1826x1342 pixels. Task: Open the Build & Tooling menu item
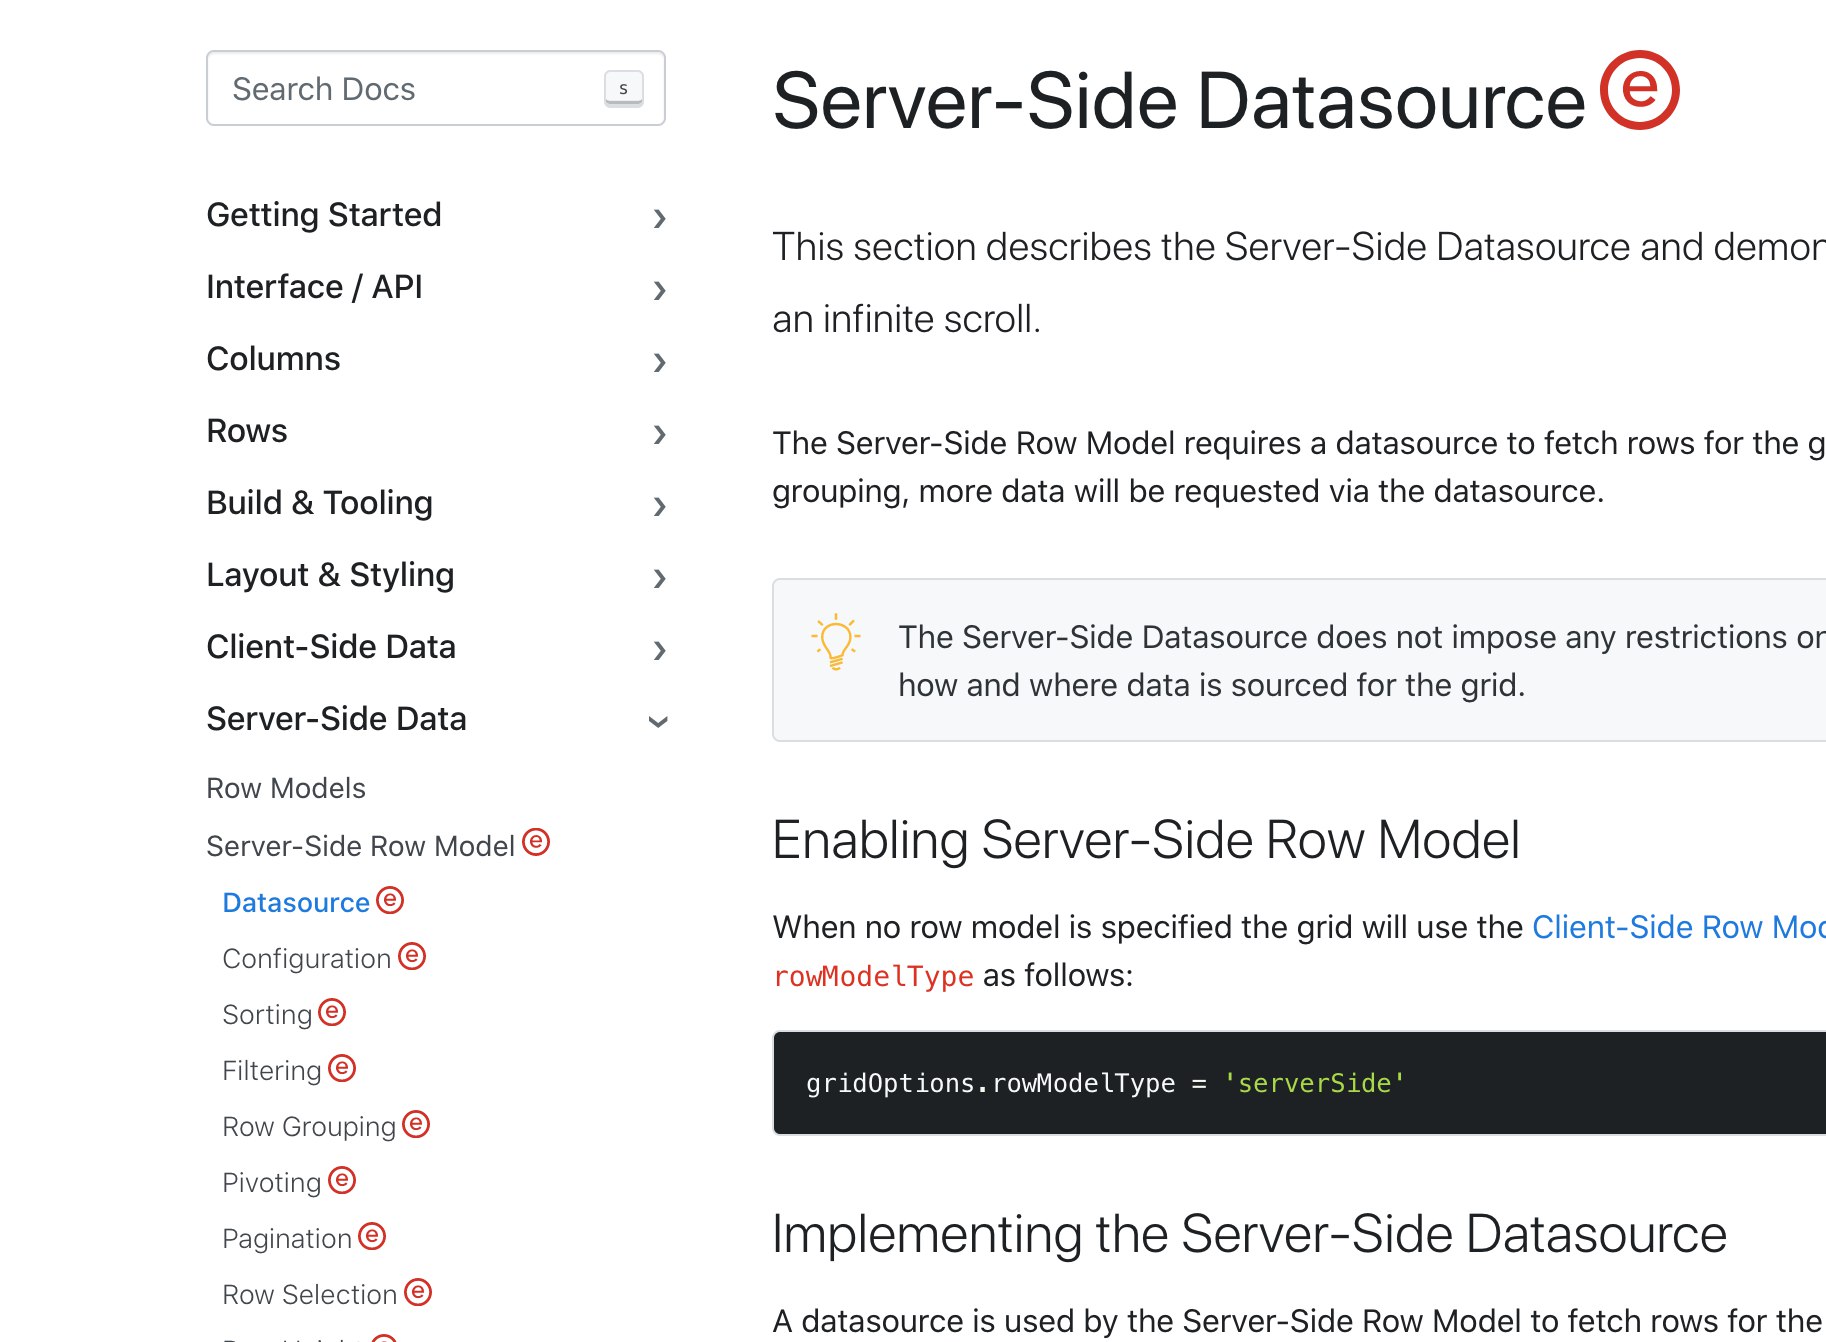click(x=319, y=503)
